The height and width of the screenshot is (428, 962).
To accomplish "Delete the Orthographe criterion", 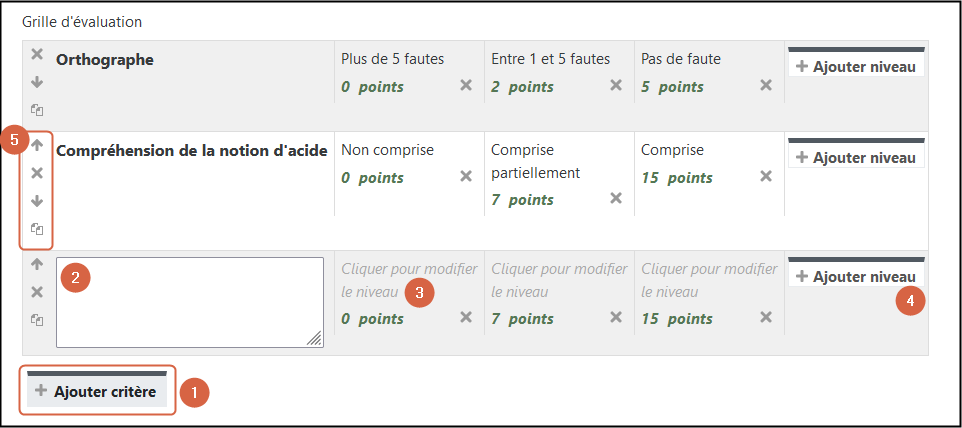I will (37, 54).
